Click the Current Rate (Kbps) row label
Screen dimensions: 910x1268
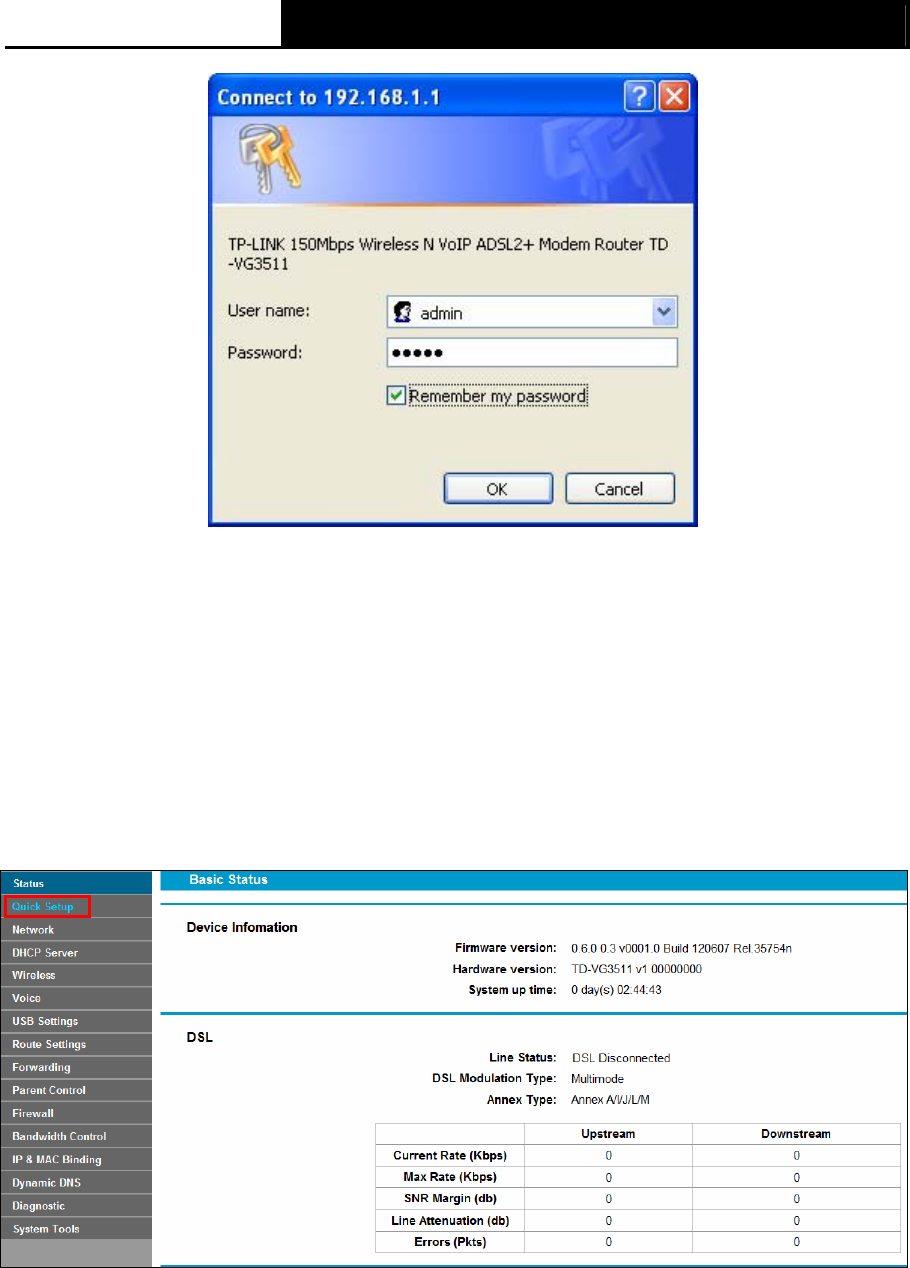(x=450, y=1156)
